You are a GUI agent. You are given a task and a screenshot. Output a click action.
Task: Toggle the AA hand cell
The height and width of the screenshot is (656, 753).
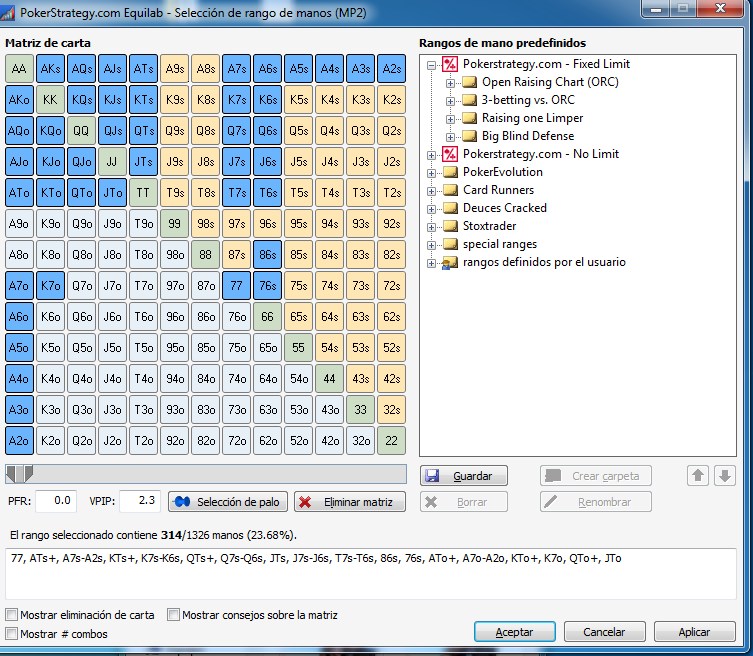pyautogui.click(x=19, y=69)
